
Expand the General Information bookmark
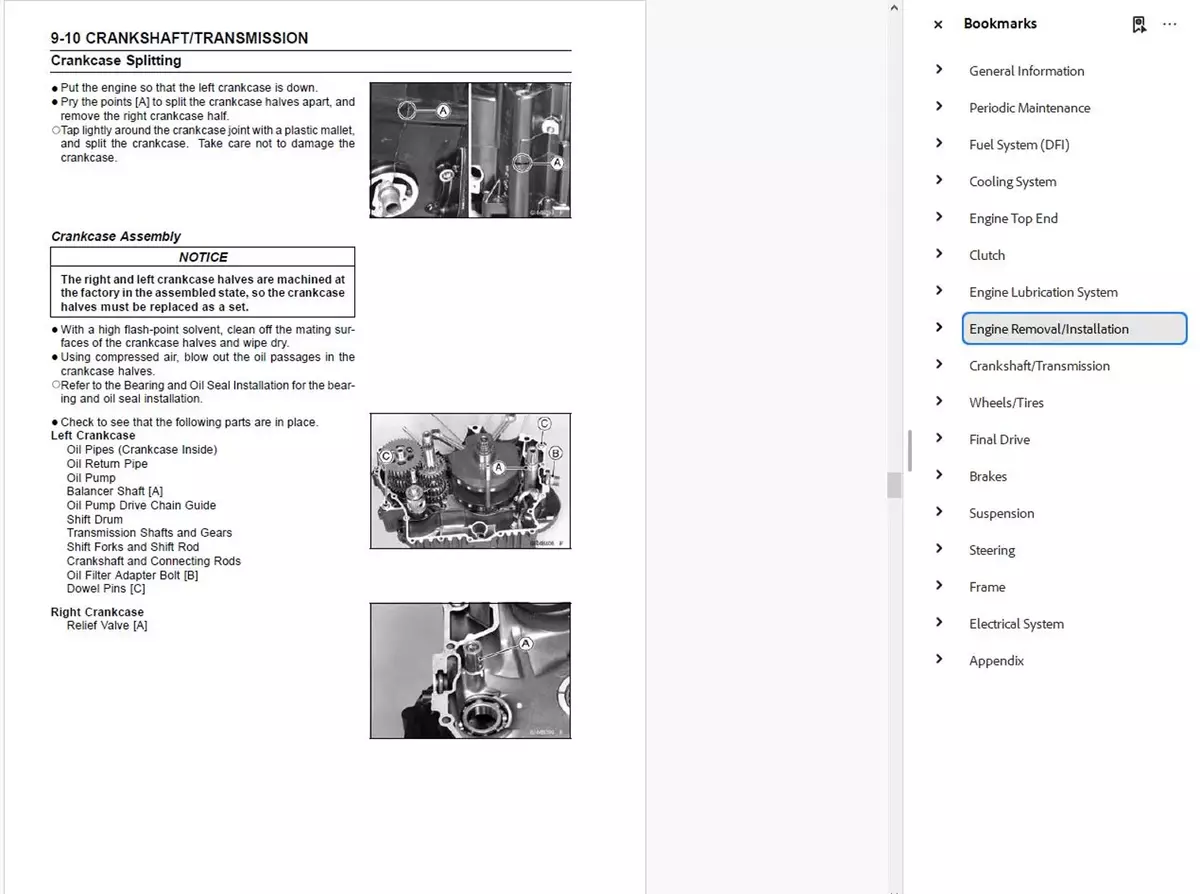click(939, 70)
